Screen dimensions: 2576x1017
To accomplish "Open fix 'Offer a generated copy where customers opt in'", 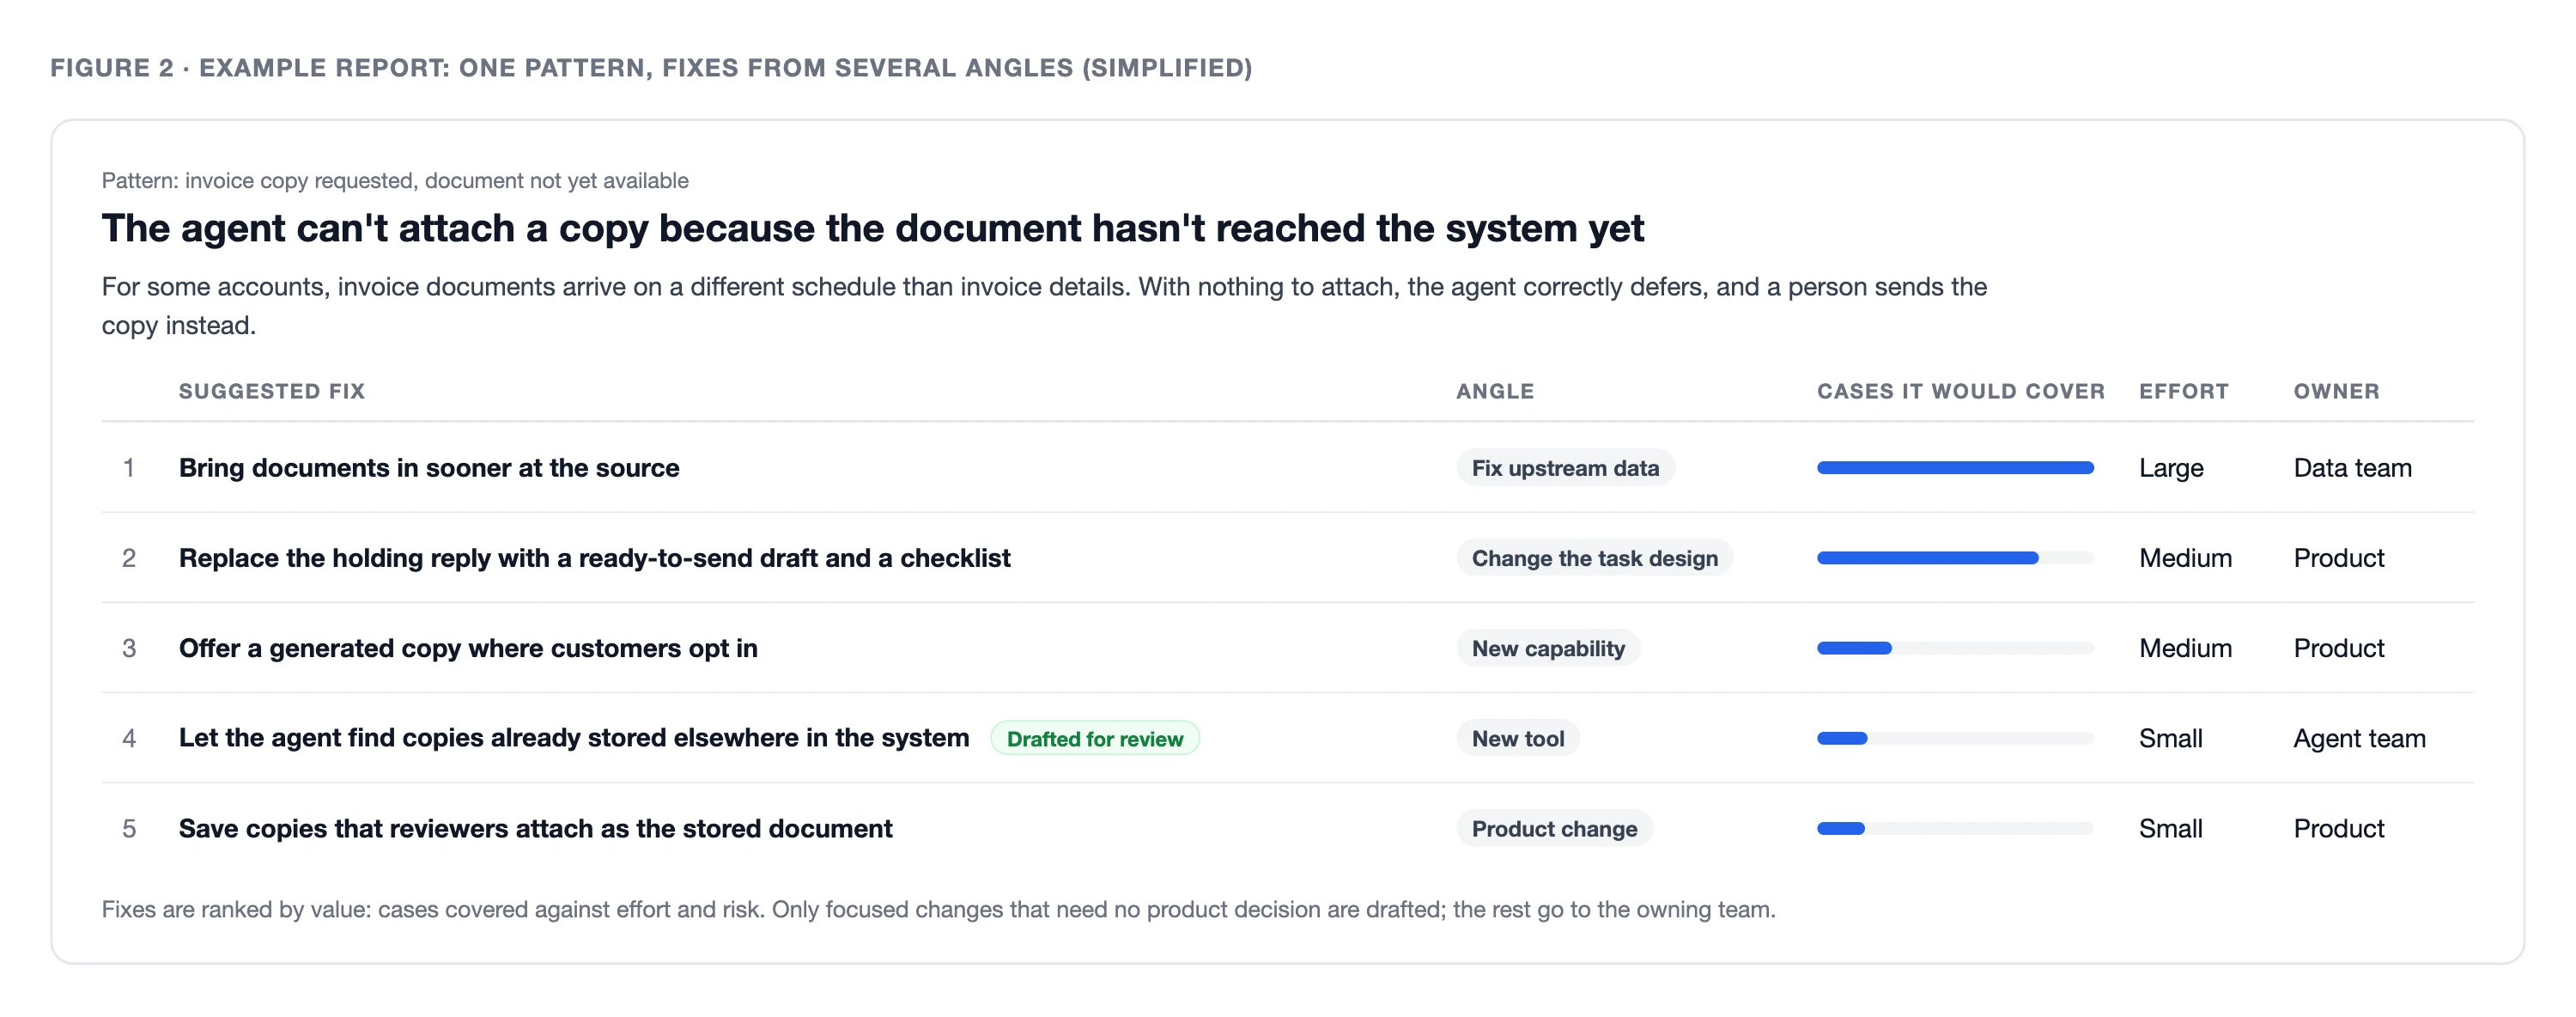I will pyautogui.click(x=468, y=648).
